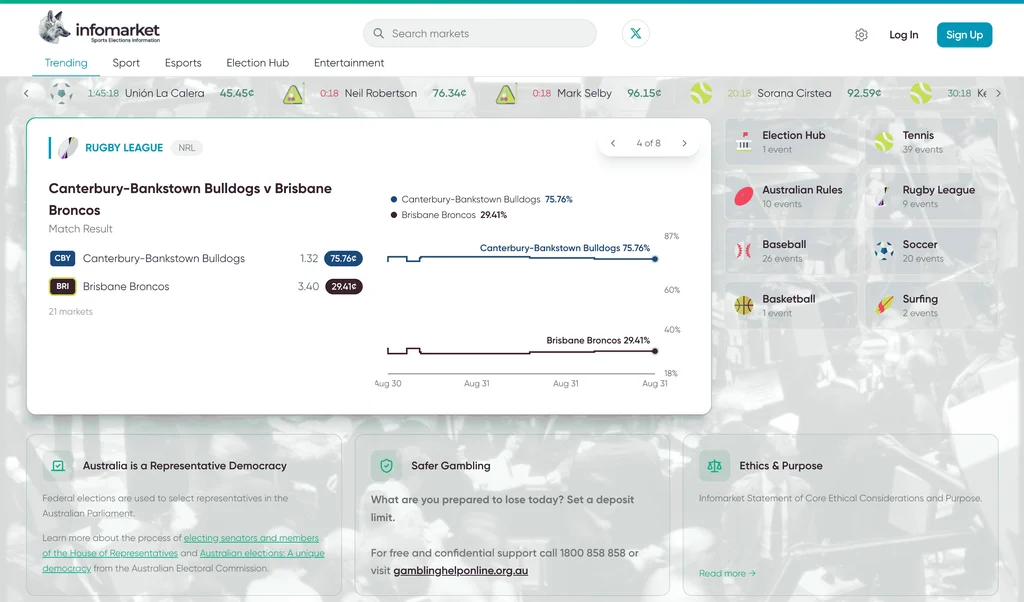Click the infomarket wolf logo

[x=54, y=27]
